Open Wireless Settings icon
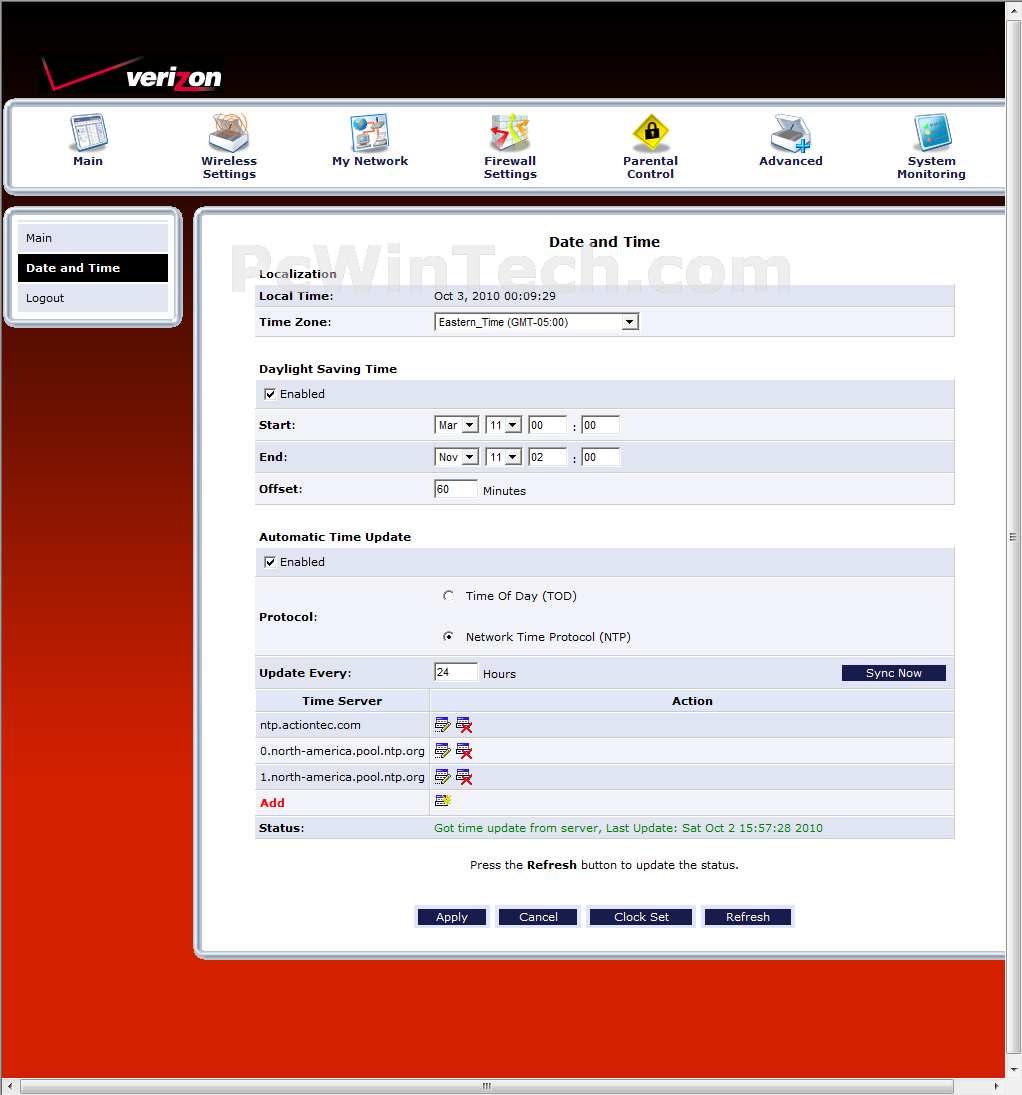The image size is (1022, 1095). click(229, 133)
